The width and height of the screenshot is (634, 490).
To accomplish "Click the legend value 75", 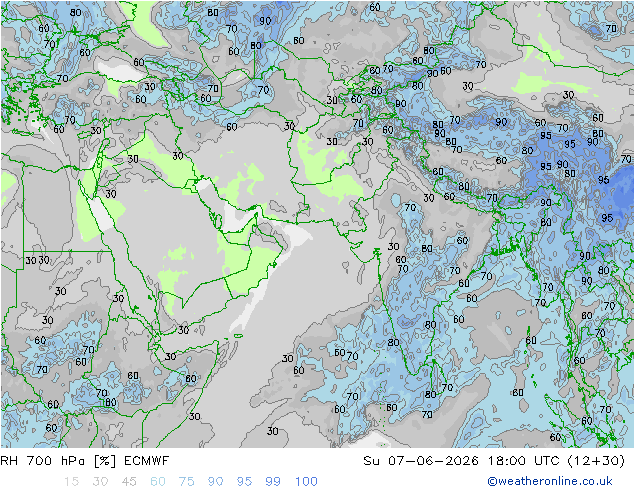I will pyautogui.click(x=186, y=481).
